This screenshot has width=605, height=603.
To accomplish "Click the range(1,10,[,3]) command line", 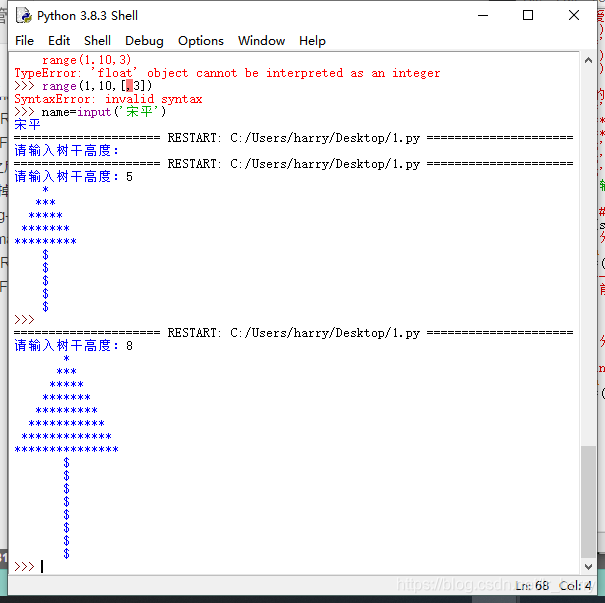I will (83, 86).
